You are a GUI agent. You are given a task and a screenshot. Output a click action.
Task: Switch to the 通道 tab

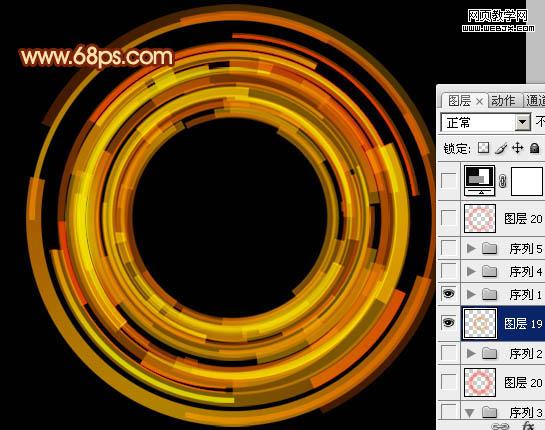point(535,101)
